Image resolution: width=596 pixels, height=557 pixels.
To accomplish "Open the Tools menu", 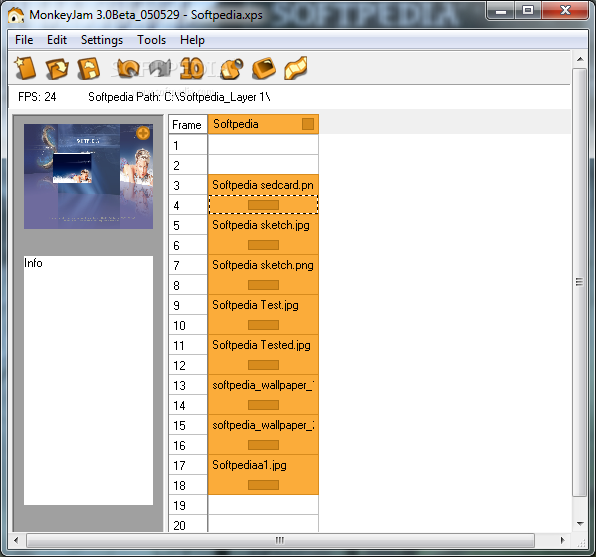I will (x=152, y=40).
